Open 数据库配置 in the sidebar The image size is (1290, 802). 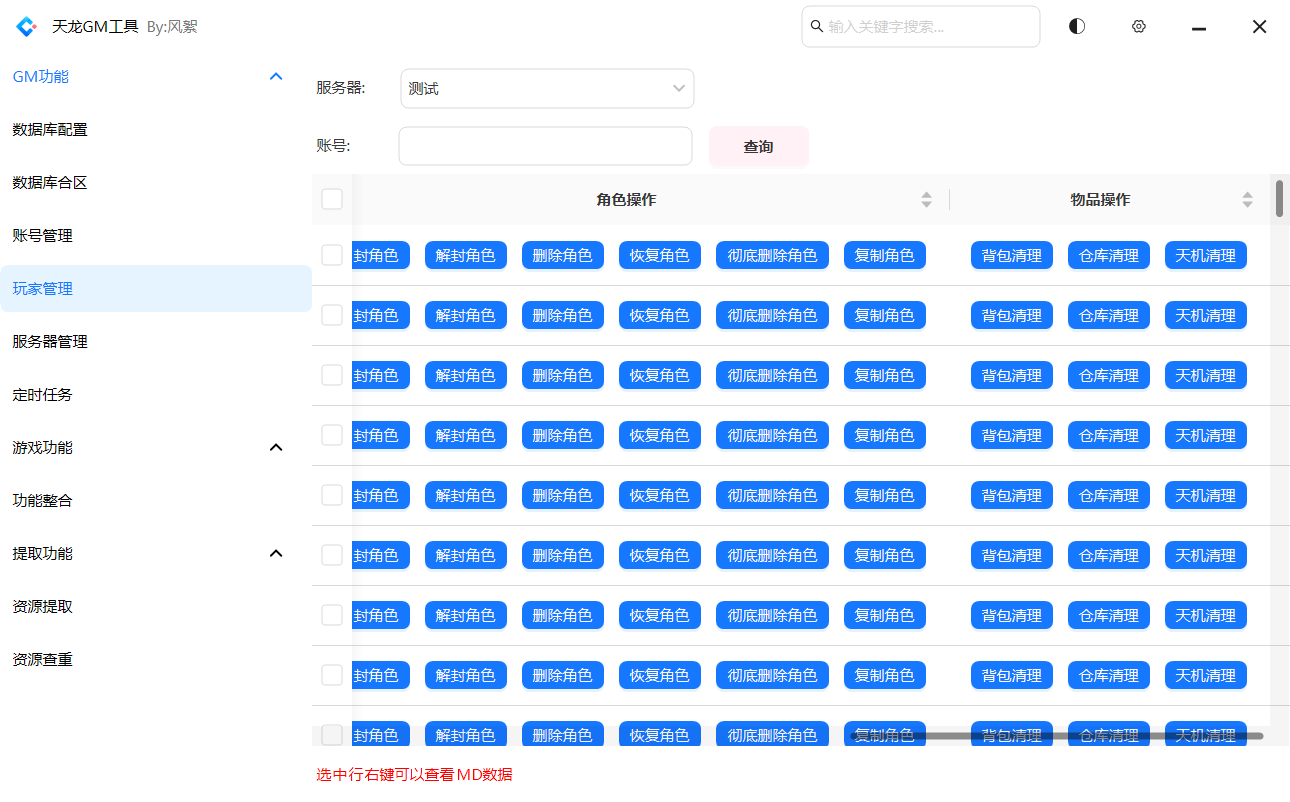tap(50, 130)
